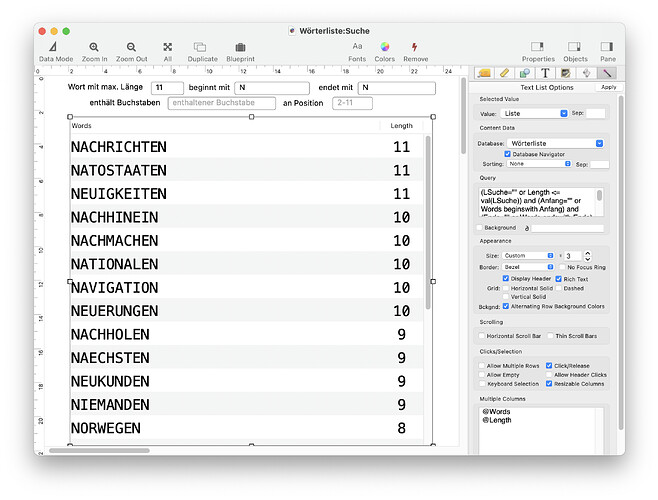Click the Apply button

point(608,87)
